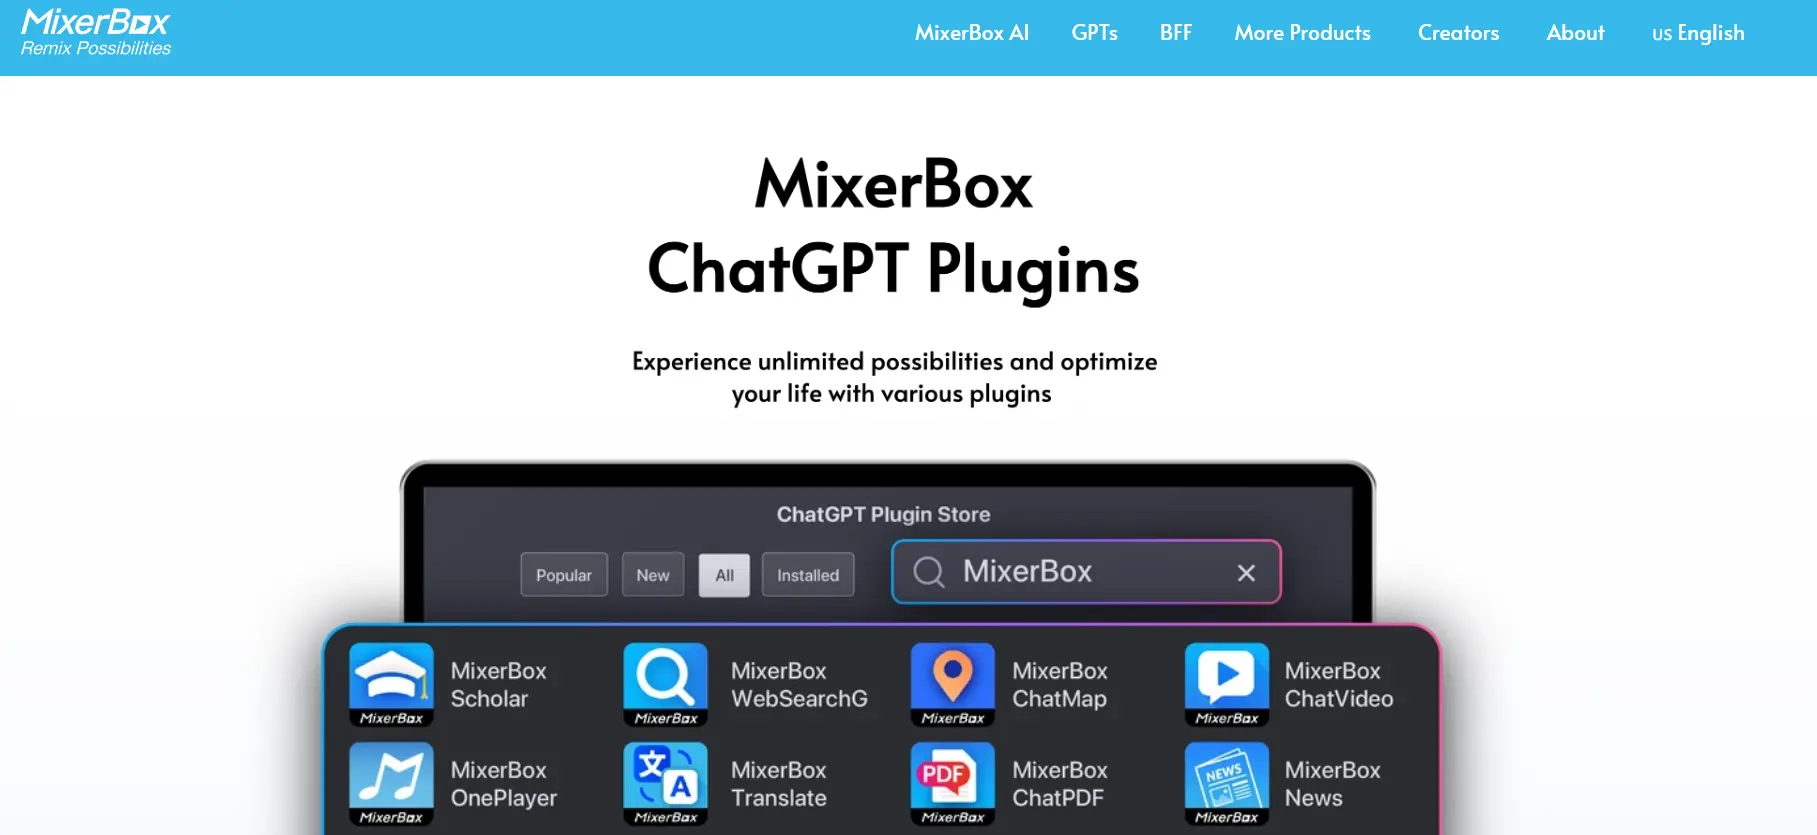Click the MixerBox ChatPDF icon
The height and width of the screenshot is (835, 1817).
[x=953, y=783]
